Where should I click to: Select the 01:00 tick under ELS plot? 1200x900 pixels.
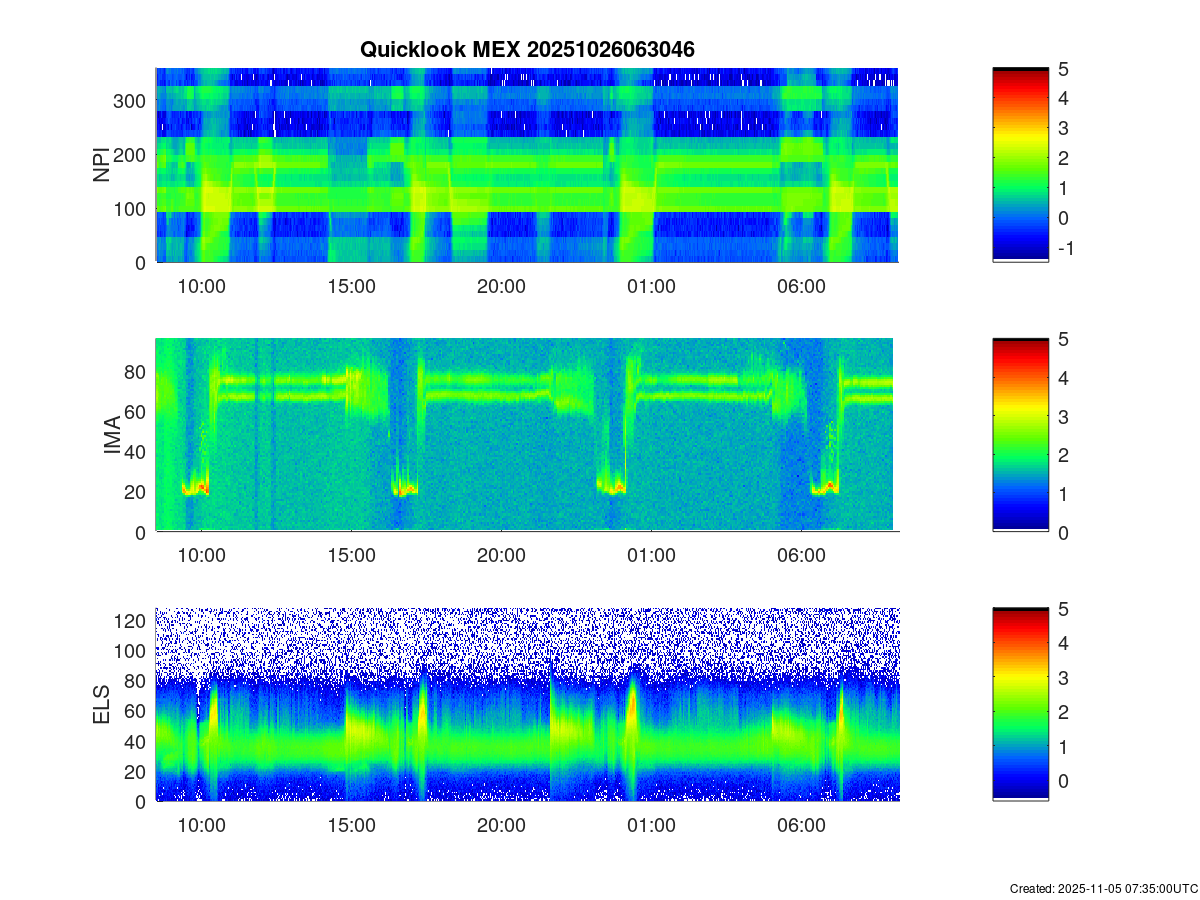point(651,826)
